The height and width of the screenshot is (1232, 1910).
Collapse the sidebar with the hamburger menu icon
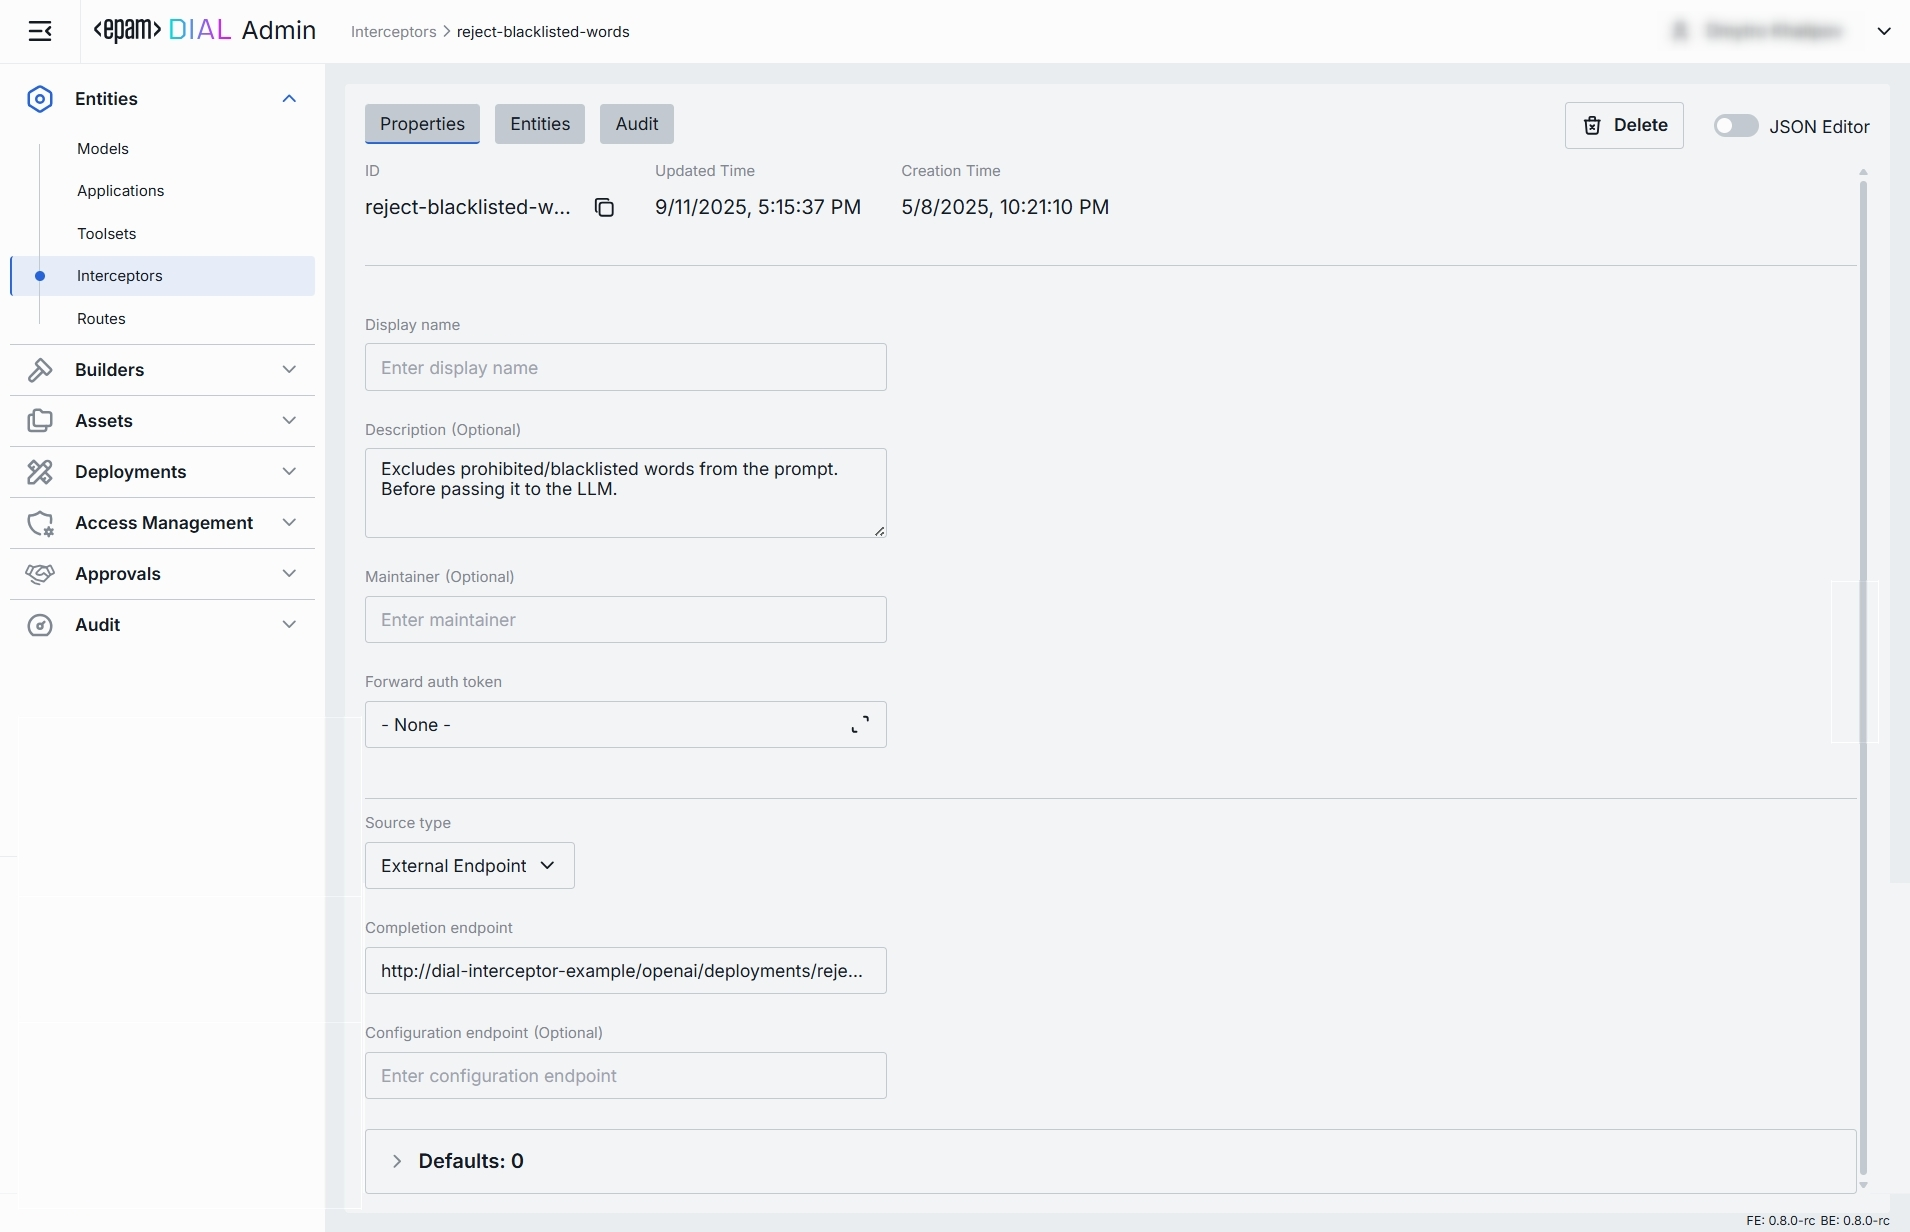(x=40, y=32)
